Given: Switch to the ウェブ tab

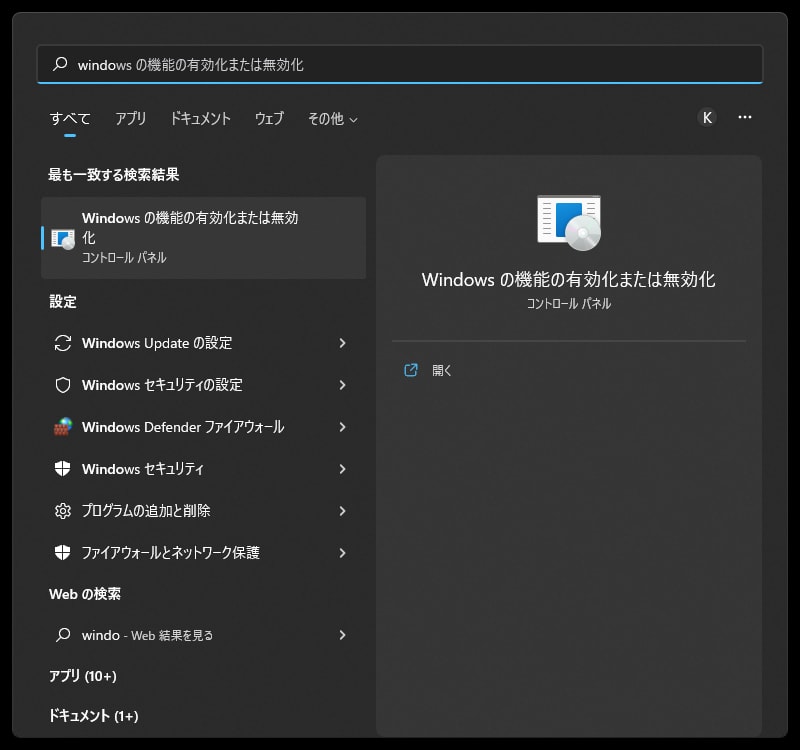Looking at the screenshot, I should coord(268,118).
